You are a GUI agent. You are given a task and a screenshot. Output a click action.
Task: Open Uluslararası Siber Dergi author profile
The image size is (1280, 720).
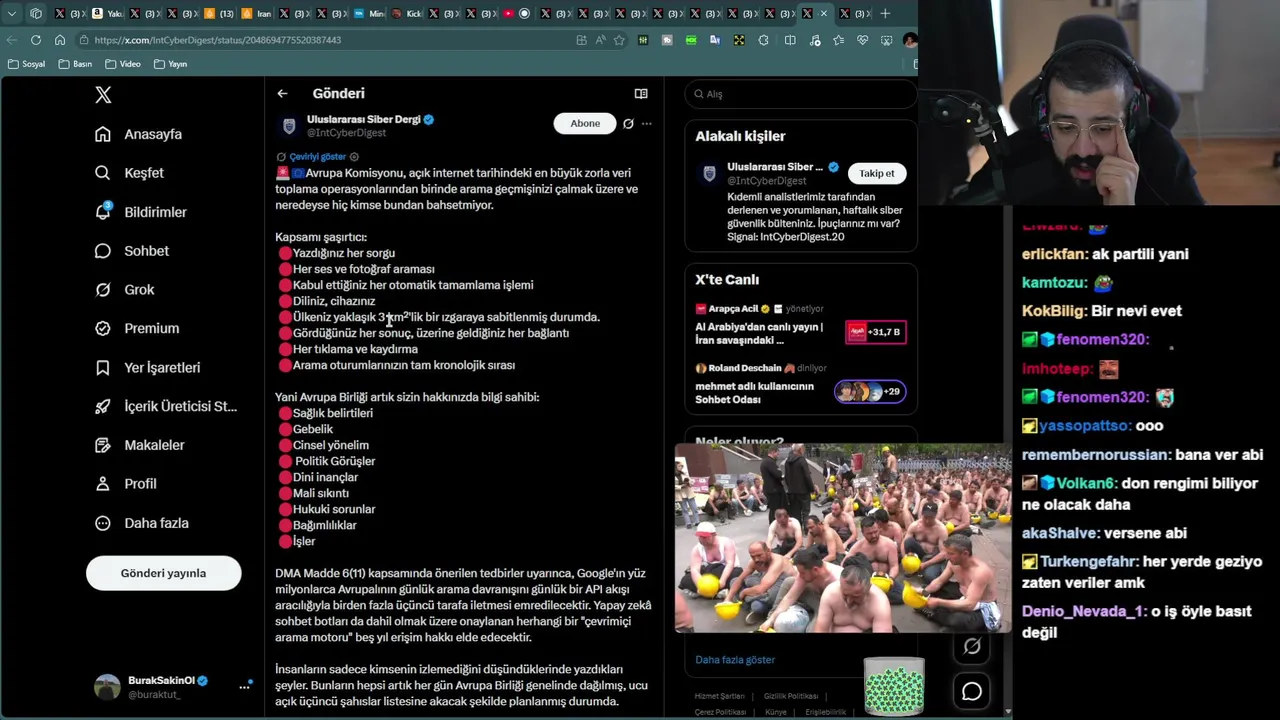(x=363, y=119)
